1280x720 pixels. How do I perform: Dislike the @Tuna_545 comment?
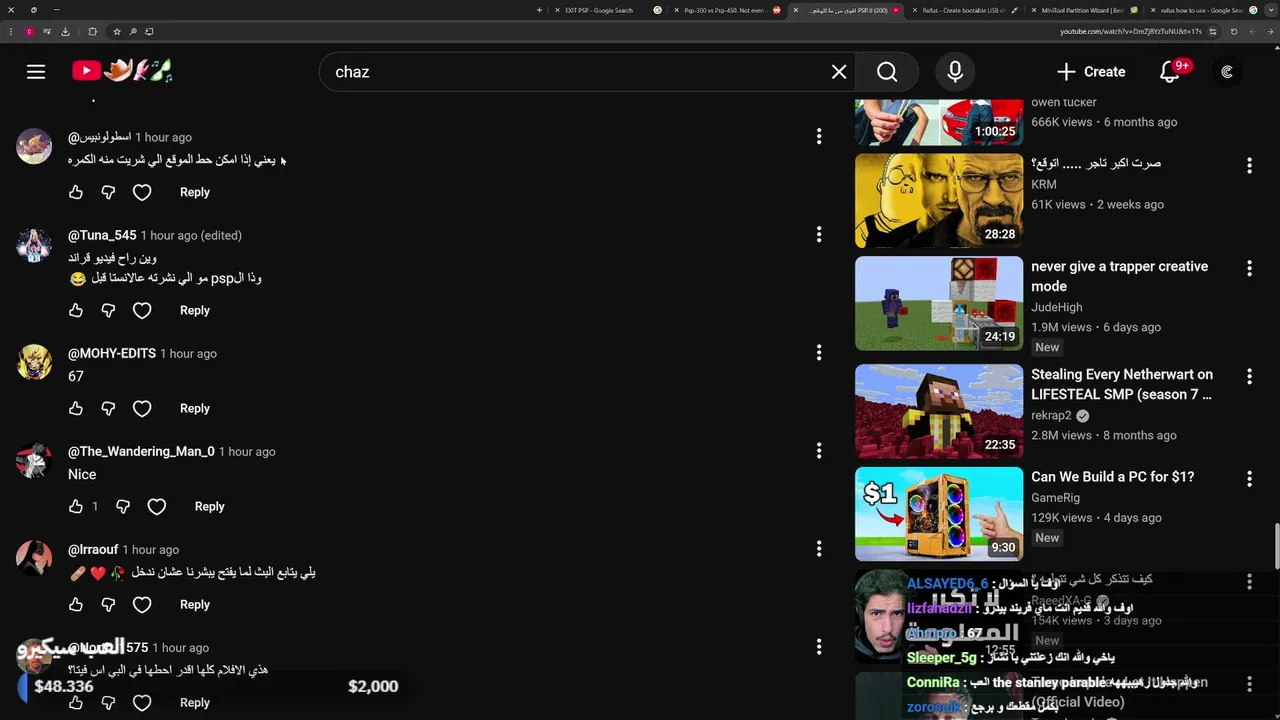pos(108,310)
